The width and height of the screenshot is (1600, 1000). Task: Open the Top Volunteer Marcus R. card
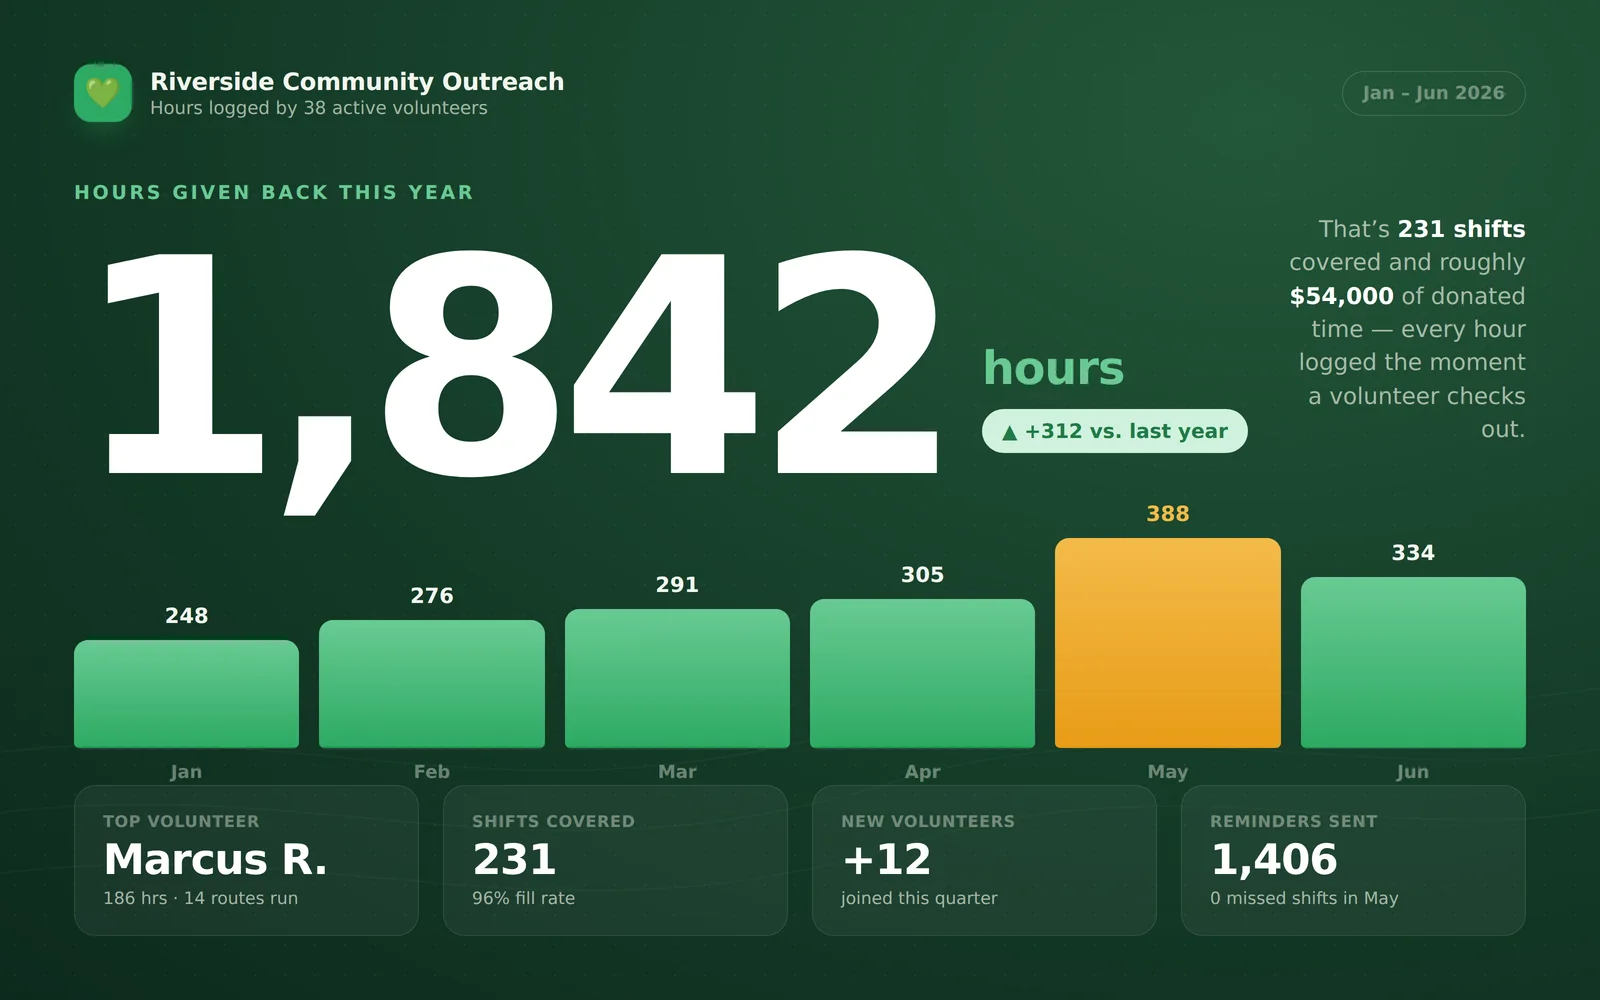246,860
